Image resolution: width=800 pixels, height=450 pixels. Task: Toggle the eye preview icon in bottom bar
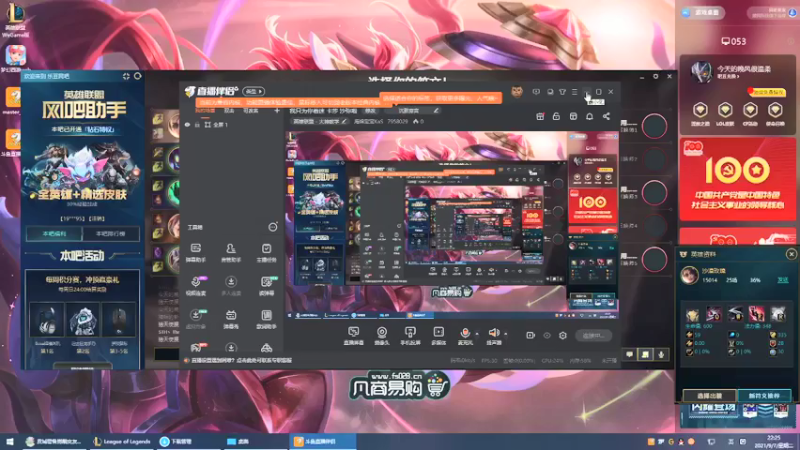(546, 335)
